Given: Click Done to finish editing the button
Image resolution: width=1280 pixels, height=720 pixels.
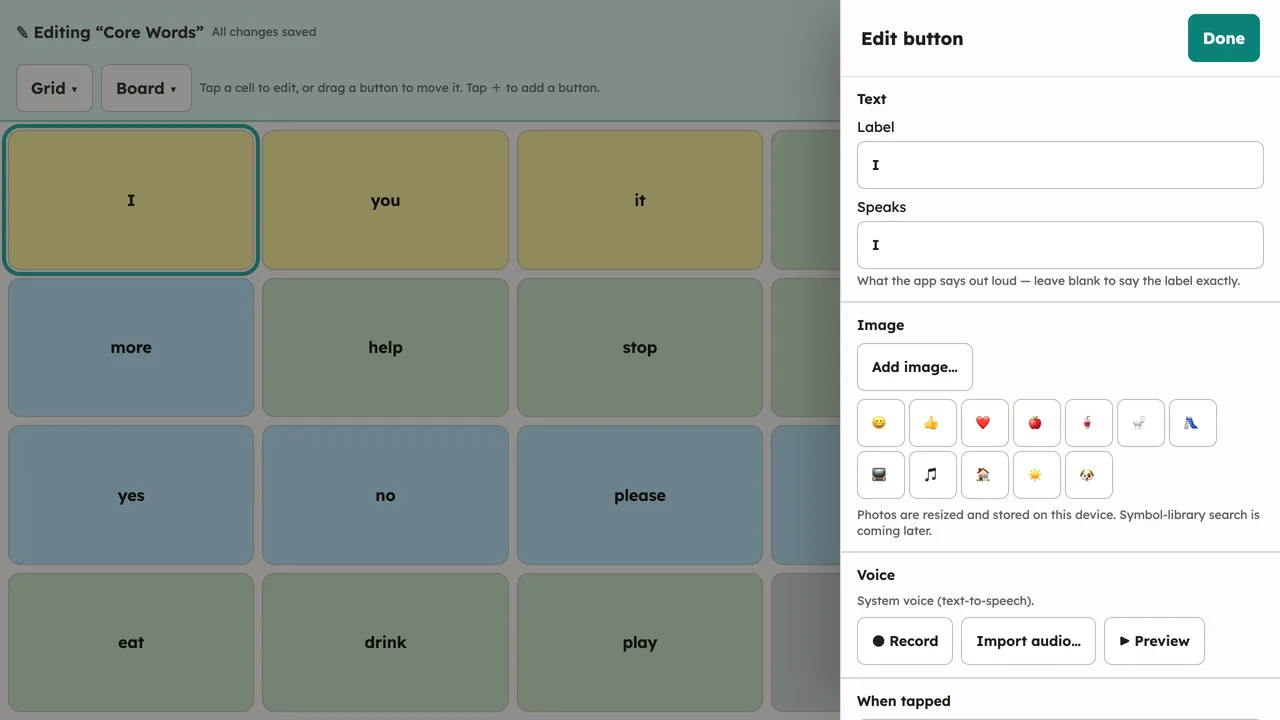Looking at the screenshot, I should pos(1224,38).
